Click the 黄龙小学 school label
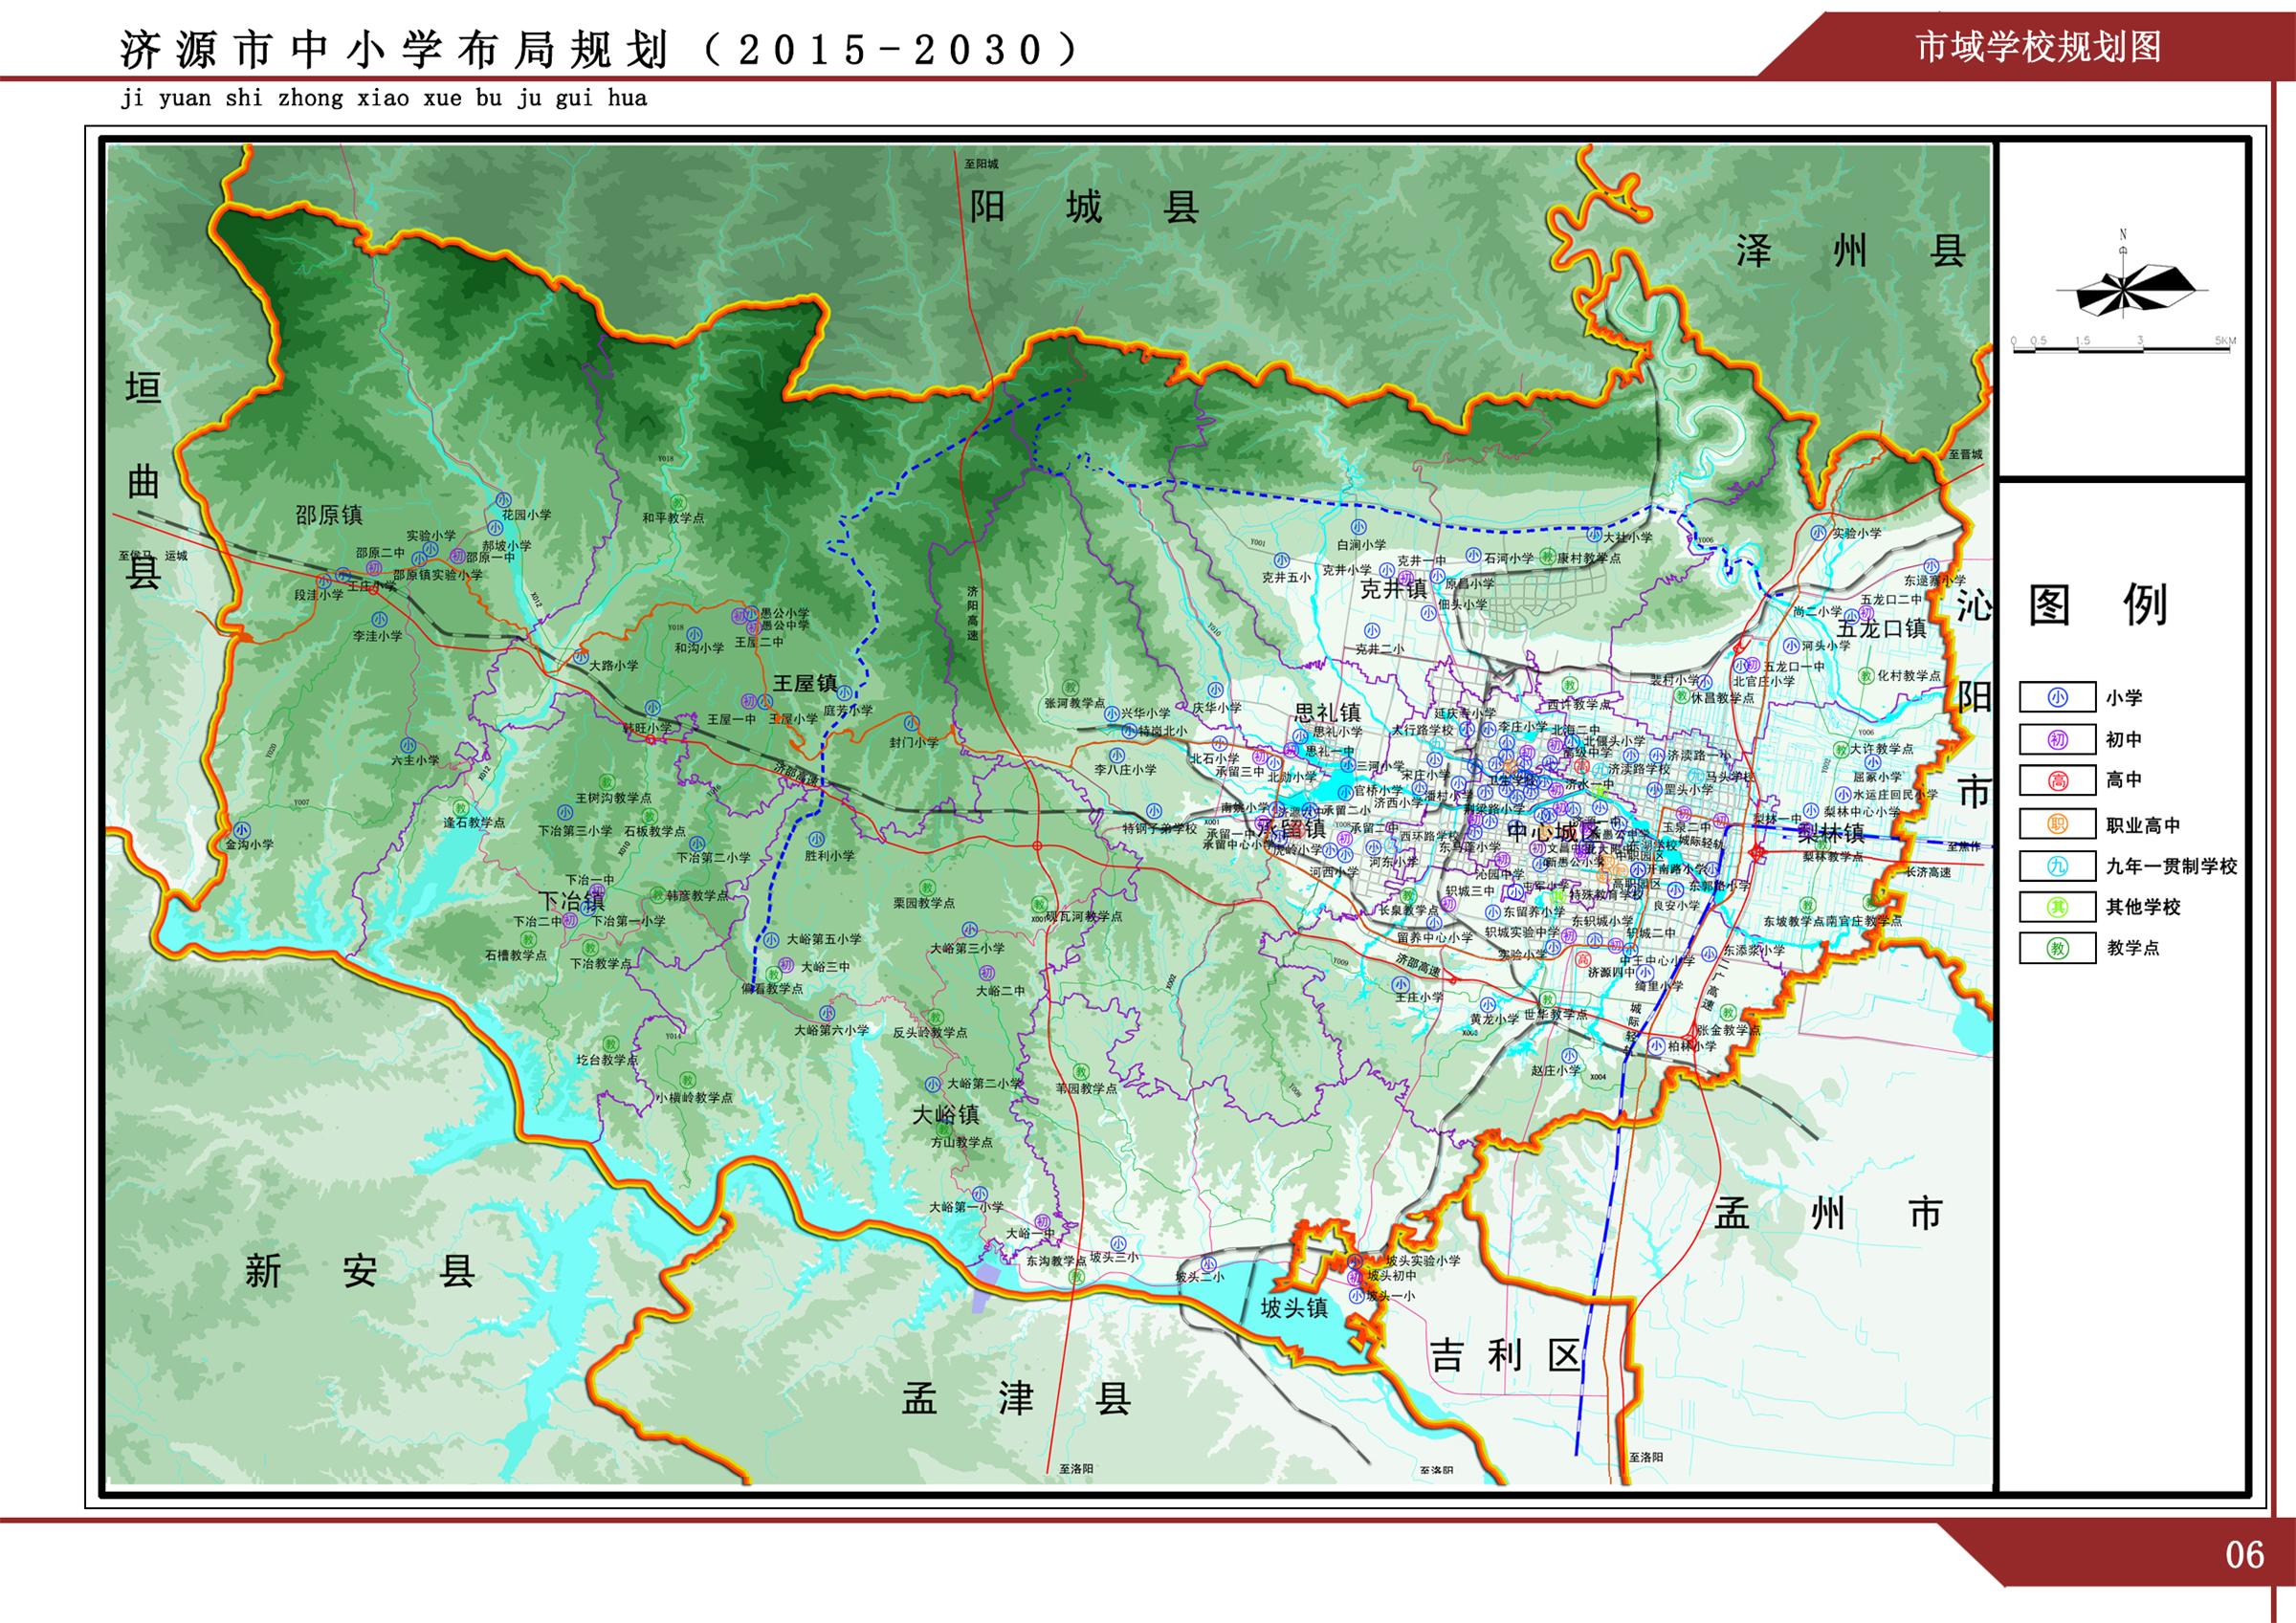 1494,1018
